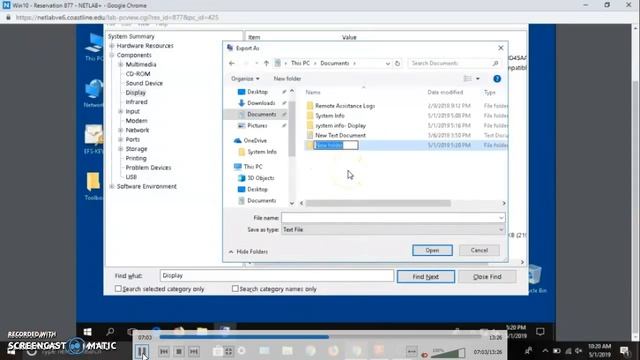The image size is (640, 360).
Task: Pause the video playback
Action: [x=141, y=351]
